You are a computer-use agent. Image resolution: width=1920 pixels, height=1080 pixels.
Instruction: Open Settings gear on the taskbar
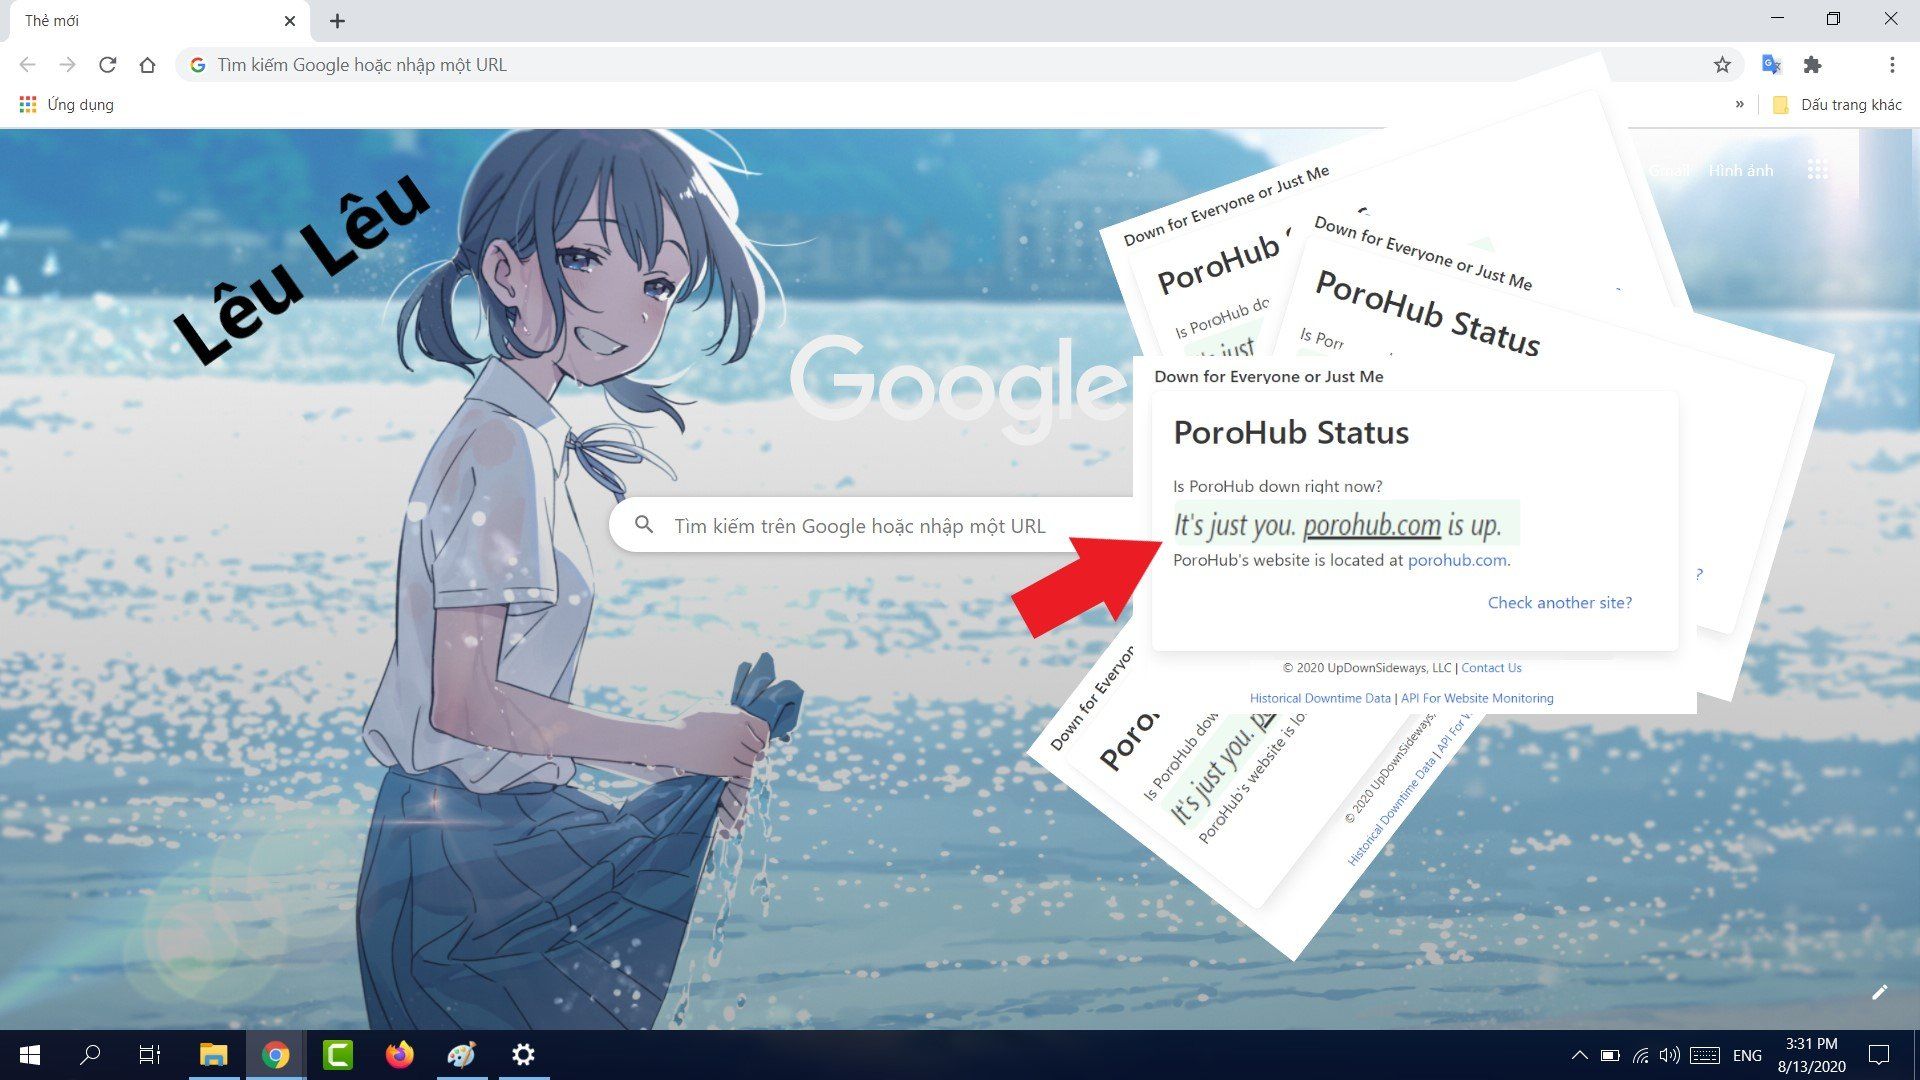pyautogui.click(x=523, y=1055)
